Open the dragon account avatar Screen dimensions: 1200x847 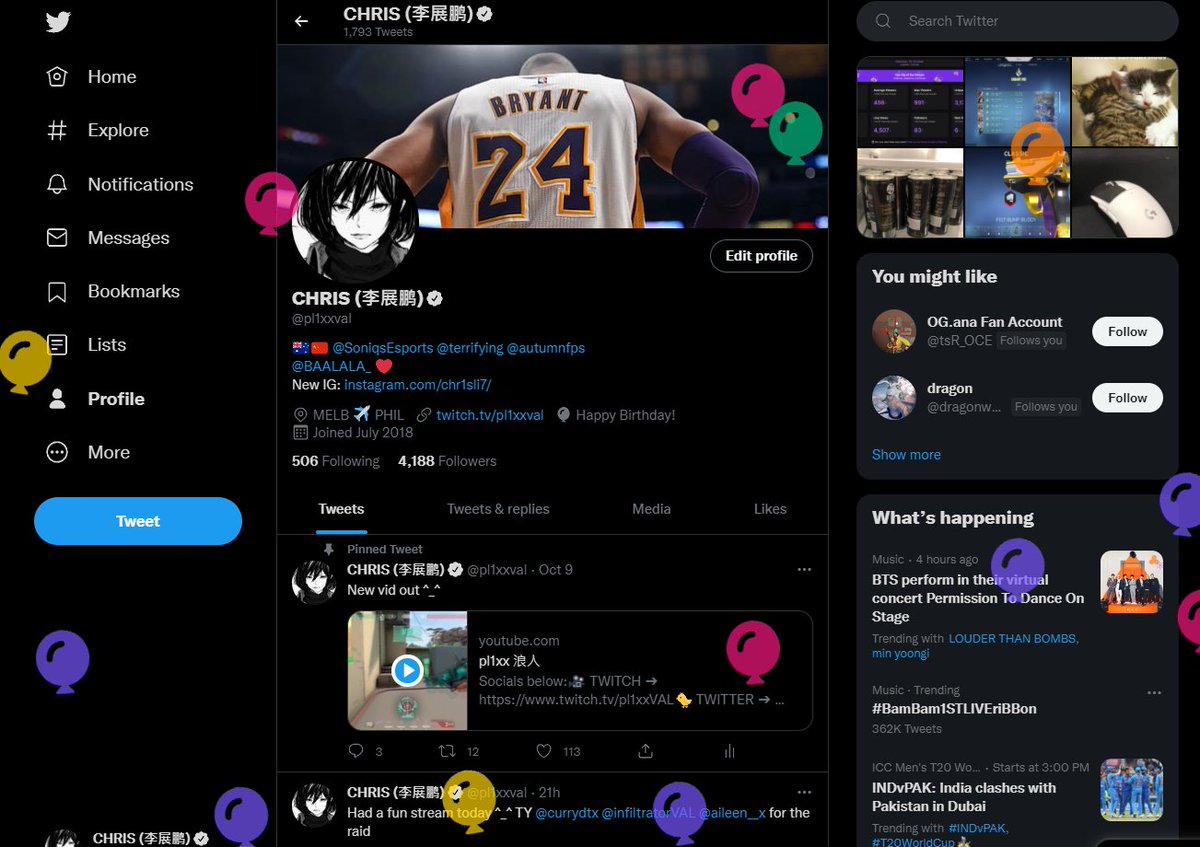tap(894, 398)
